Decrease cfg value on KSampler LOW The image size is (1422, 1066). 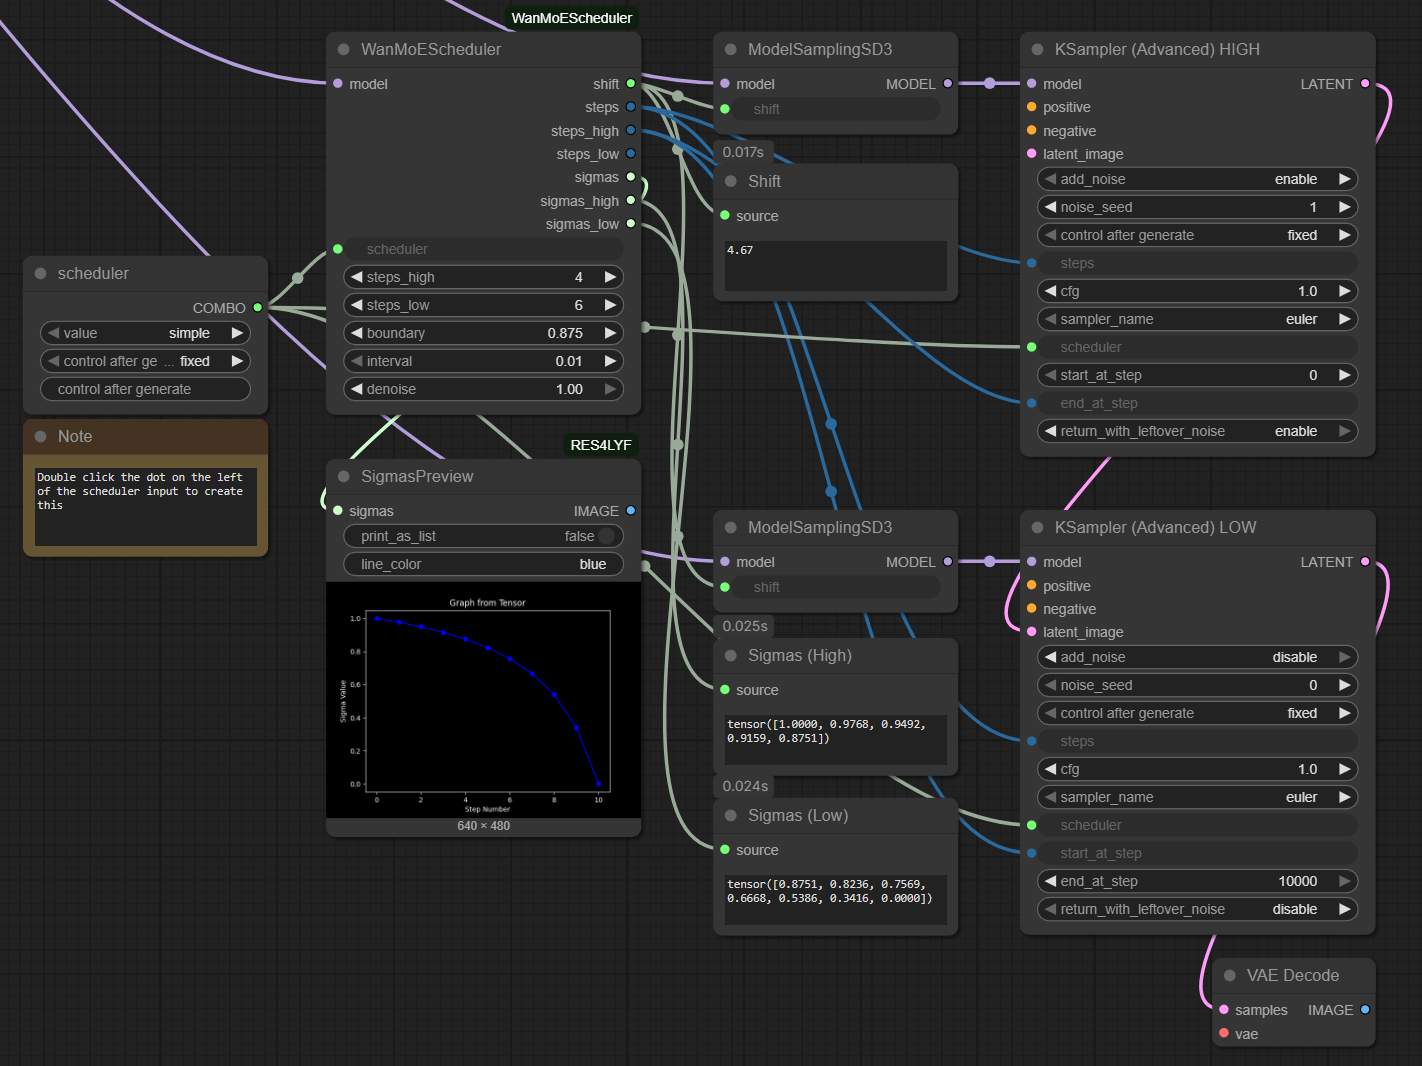[x=1051, y=769]
